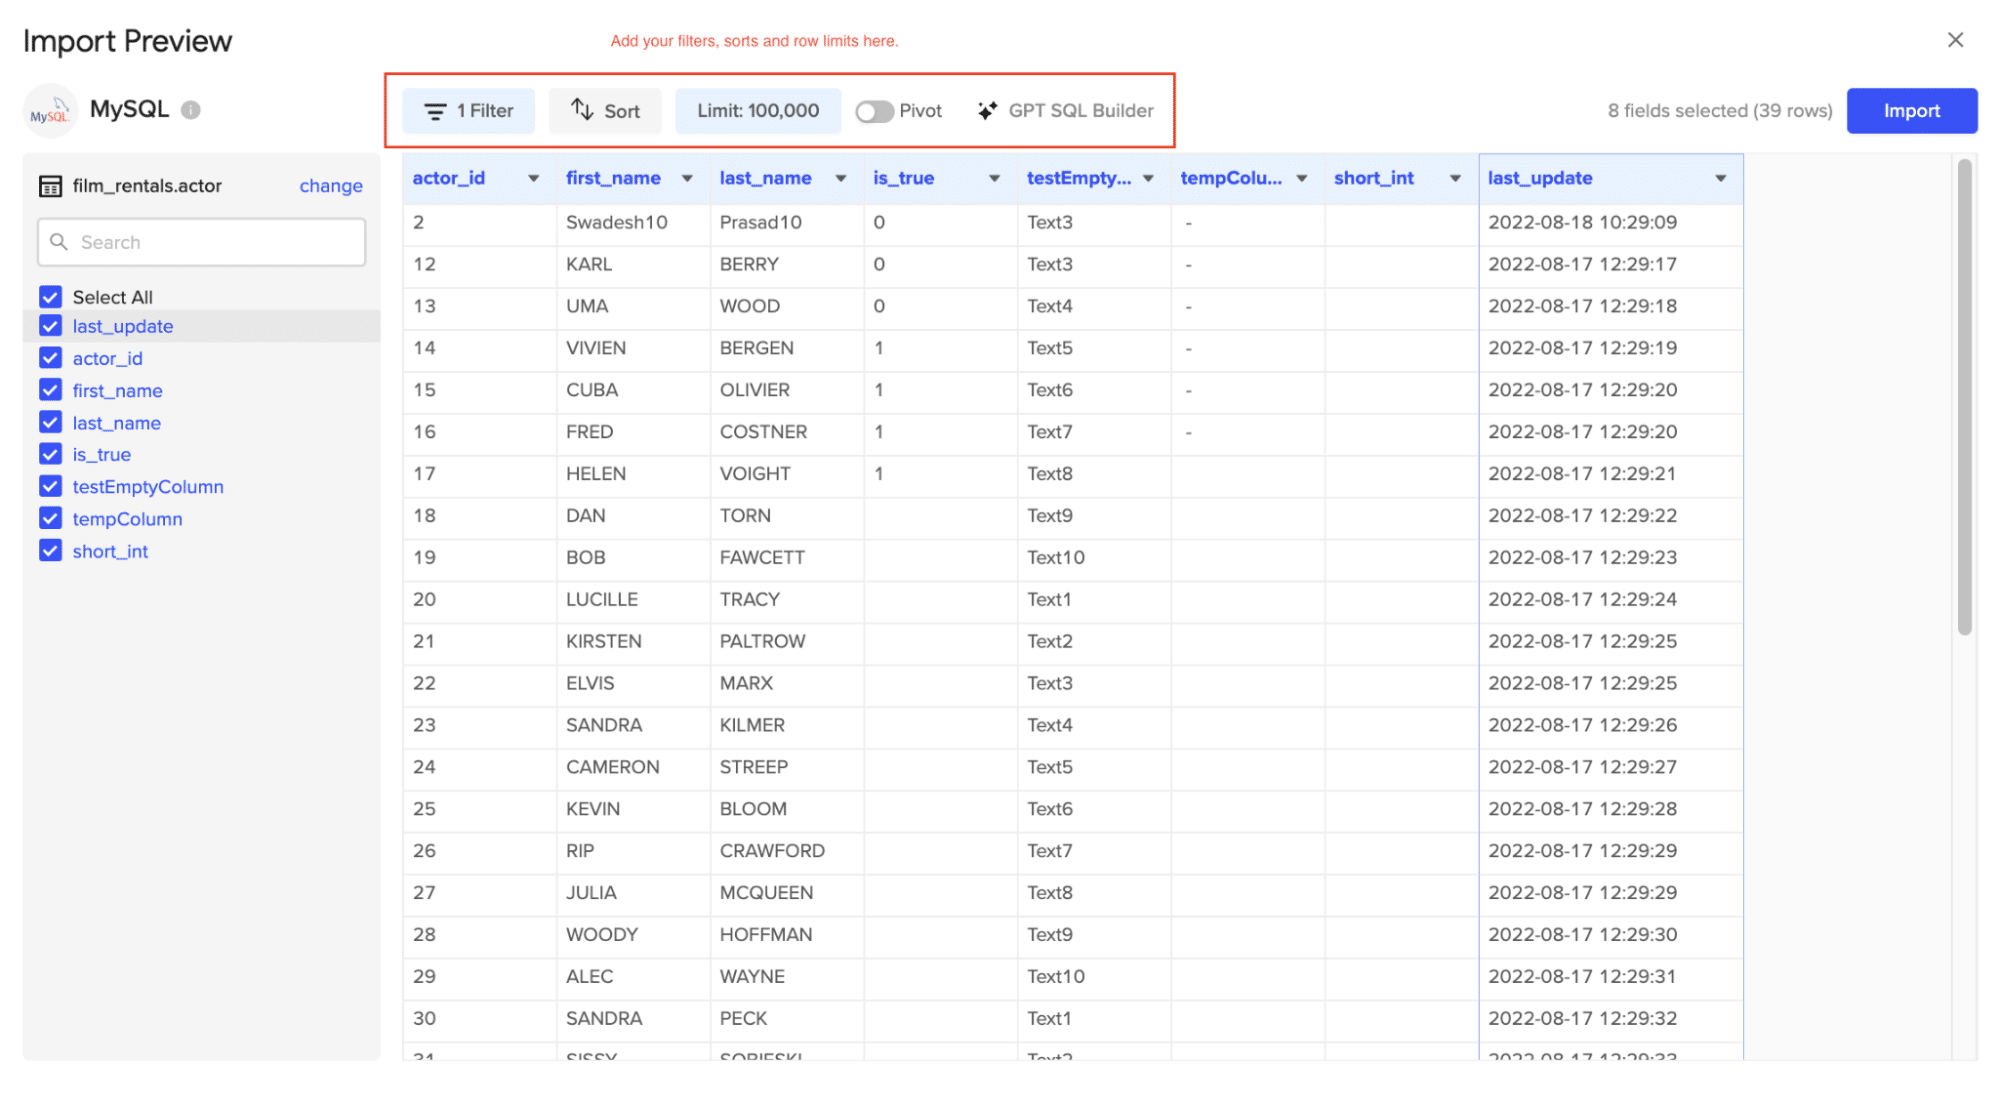The width and height of the screenshot is (1999, 1094).
Task: Click the MySQL info icon
Action: pos(190,110)
